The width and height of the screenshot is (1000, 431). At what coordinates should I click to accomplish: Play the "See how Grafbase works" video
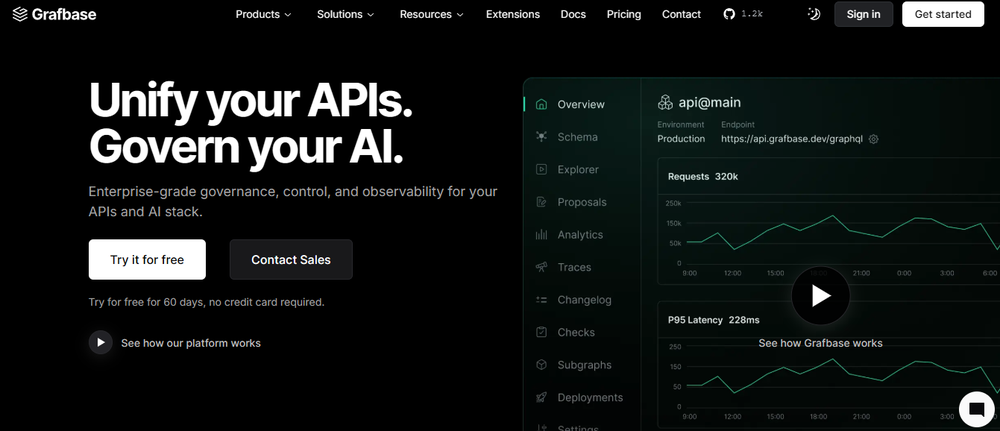pos(820,296)
